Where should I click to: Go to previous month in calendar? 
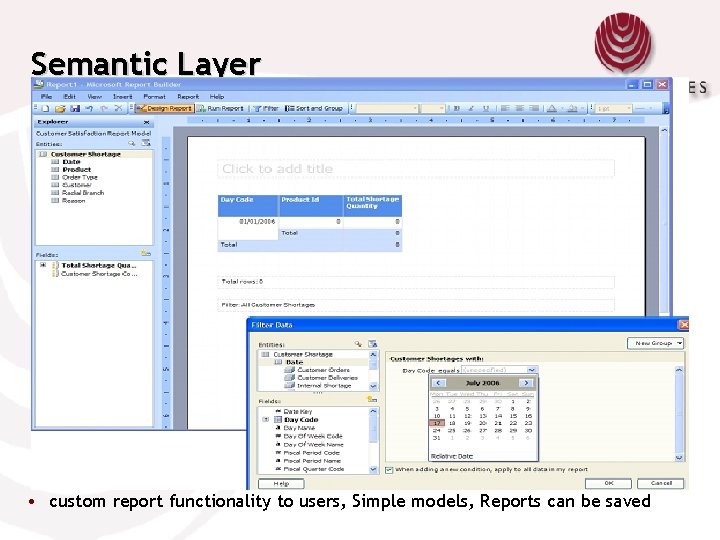click(439, 383)
